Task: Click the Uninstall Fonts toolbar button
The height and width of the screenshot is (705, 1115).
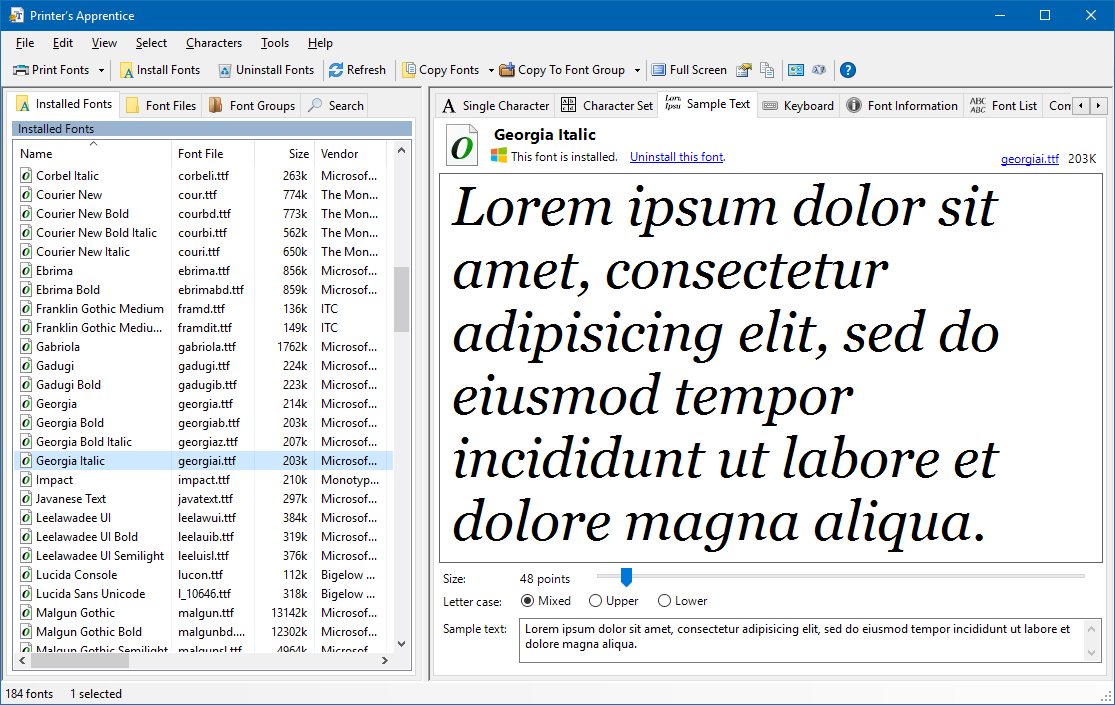Action: (266, 70)
